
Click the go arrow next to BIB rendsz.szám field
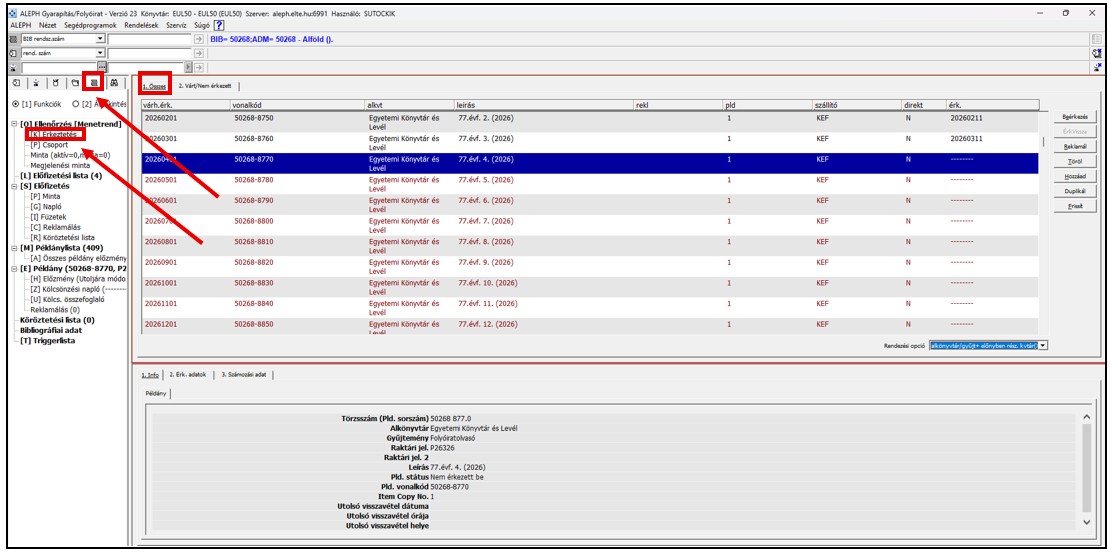[x=199, y=39]
